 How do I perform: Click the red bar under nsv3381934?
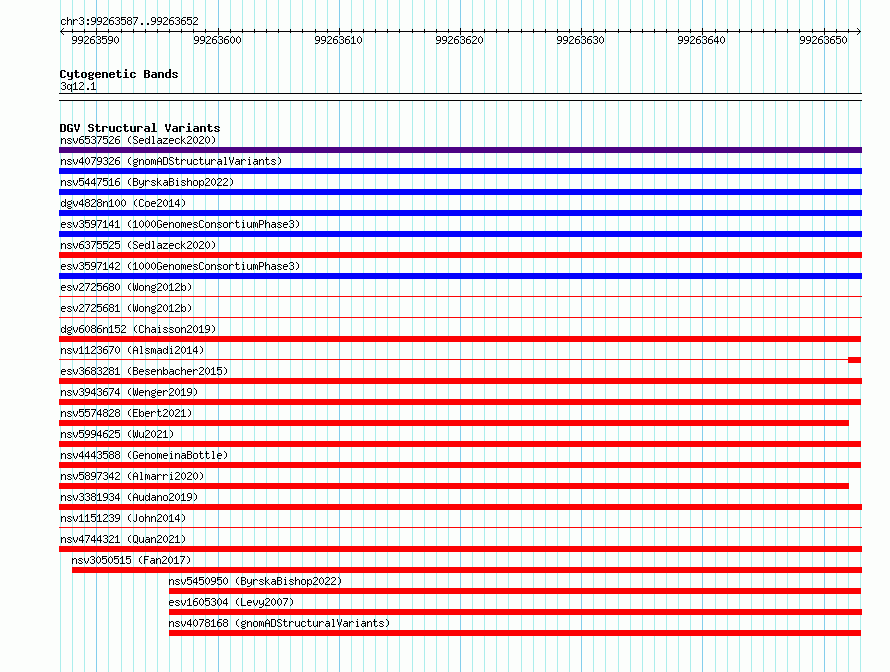[x=460, y=507]
